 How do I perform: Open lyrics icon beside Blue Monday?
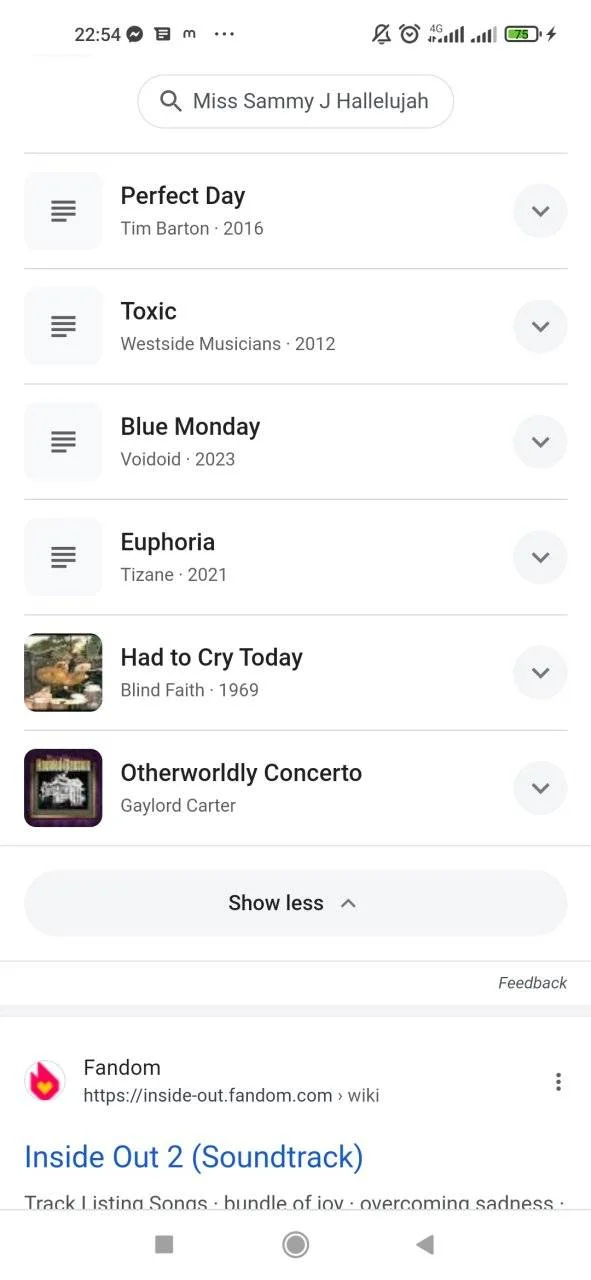[63, 441]
